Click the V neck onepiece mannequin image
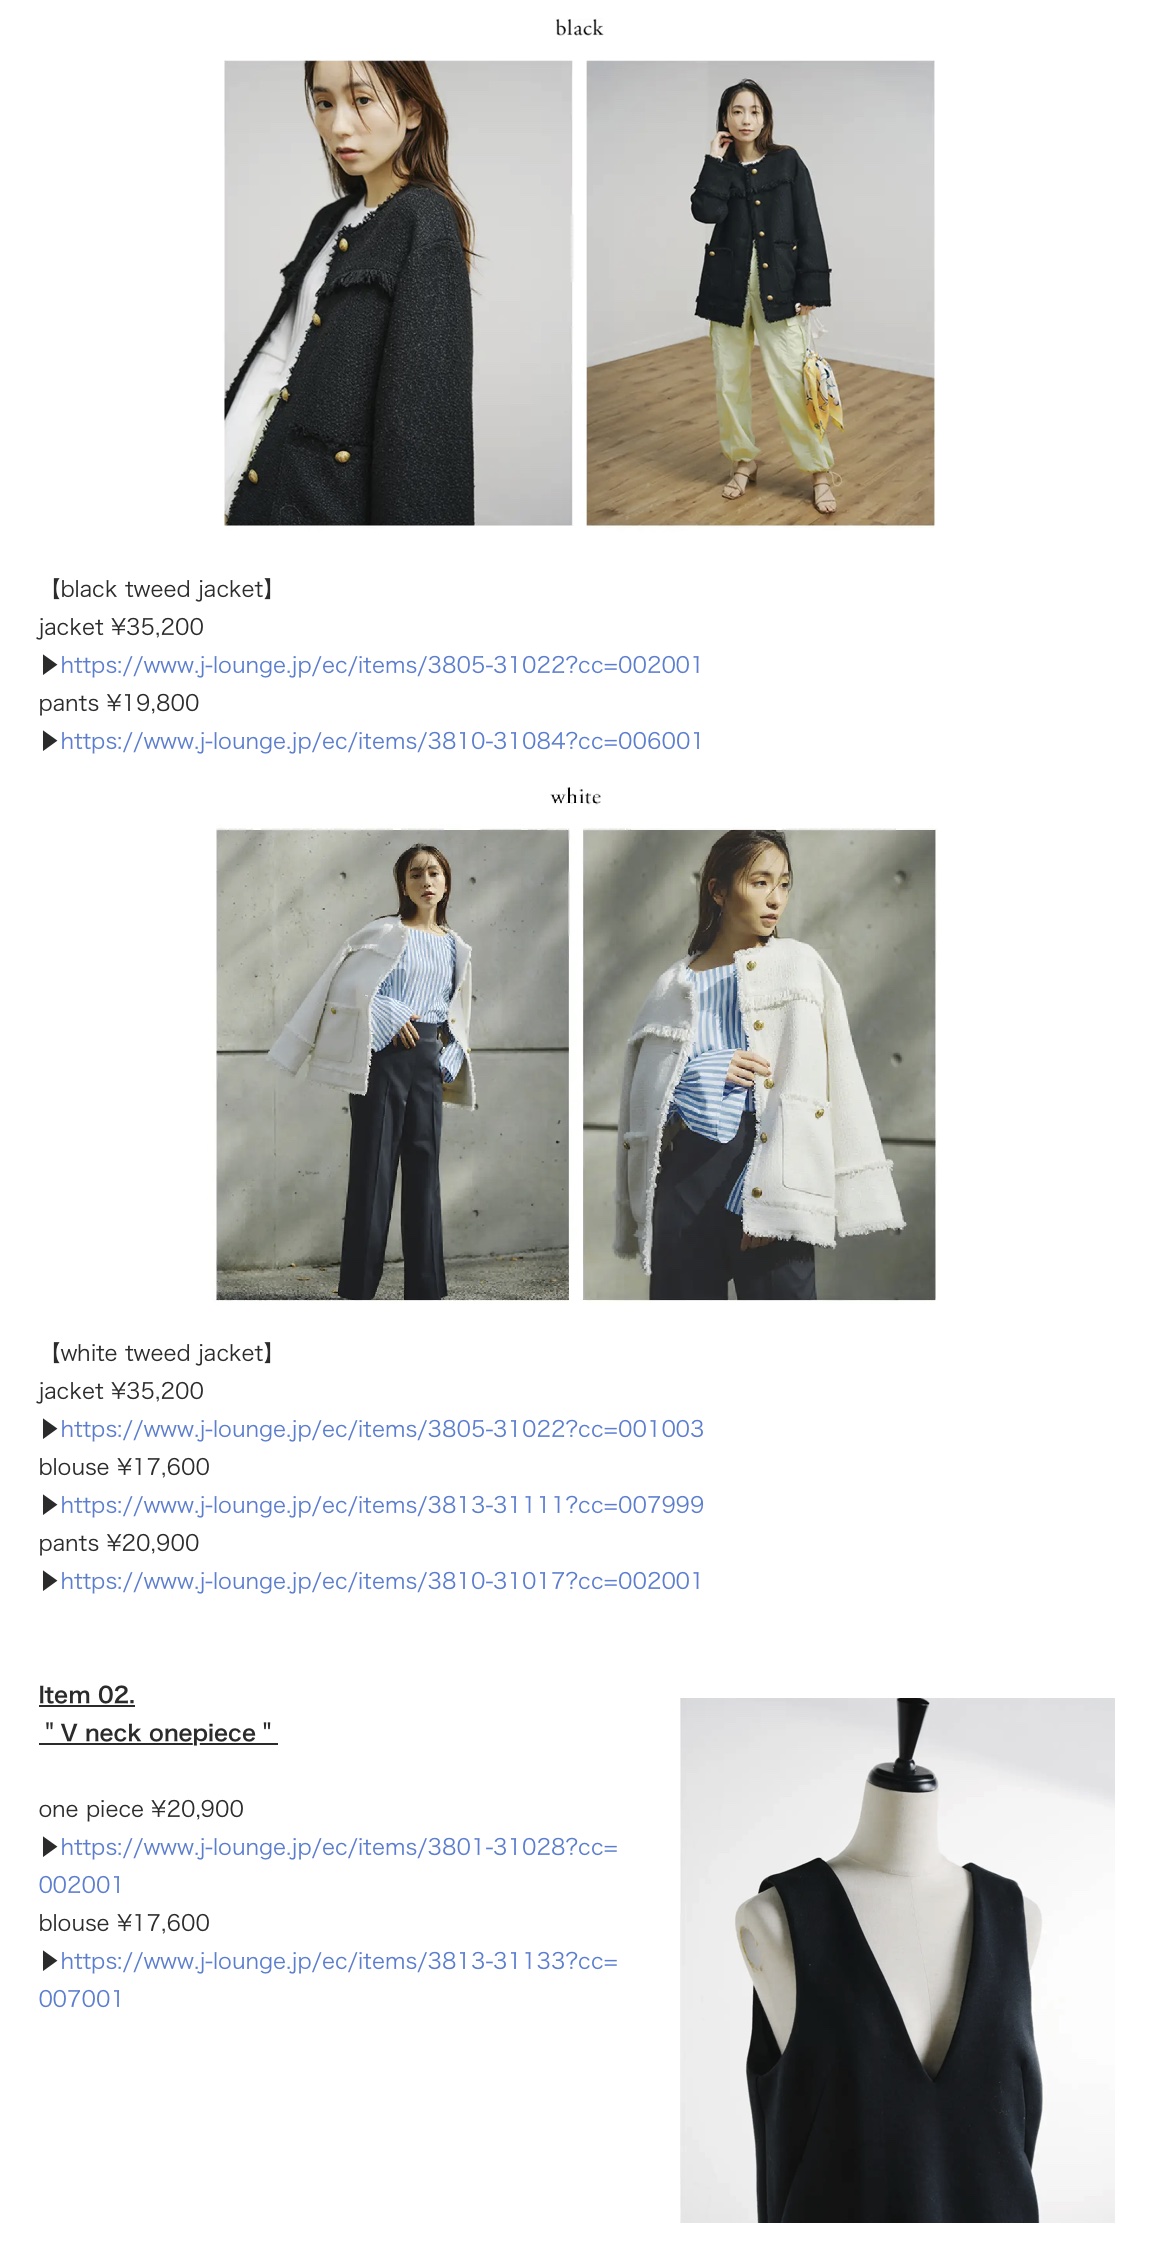The height and width of the screenshot is (2252, 1156). [897, 1960]
